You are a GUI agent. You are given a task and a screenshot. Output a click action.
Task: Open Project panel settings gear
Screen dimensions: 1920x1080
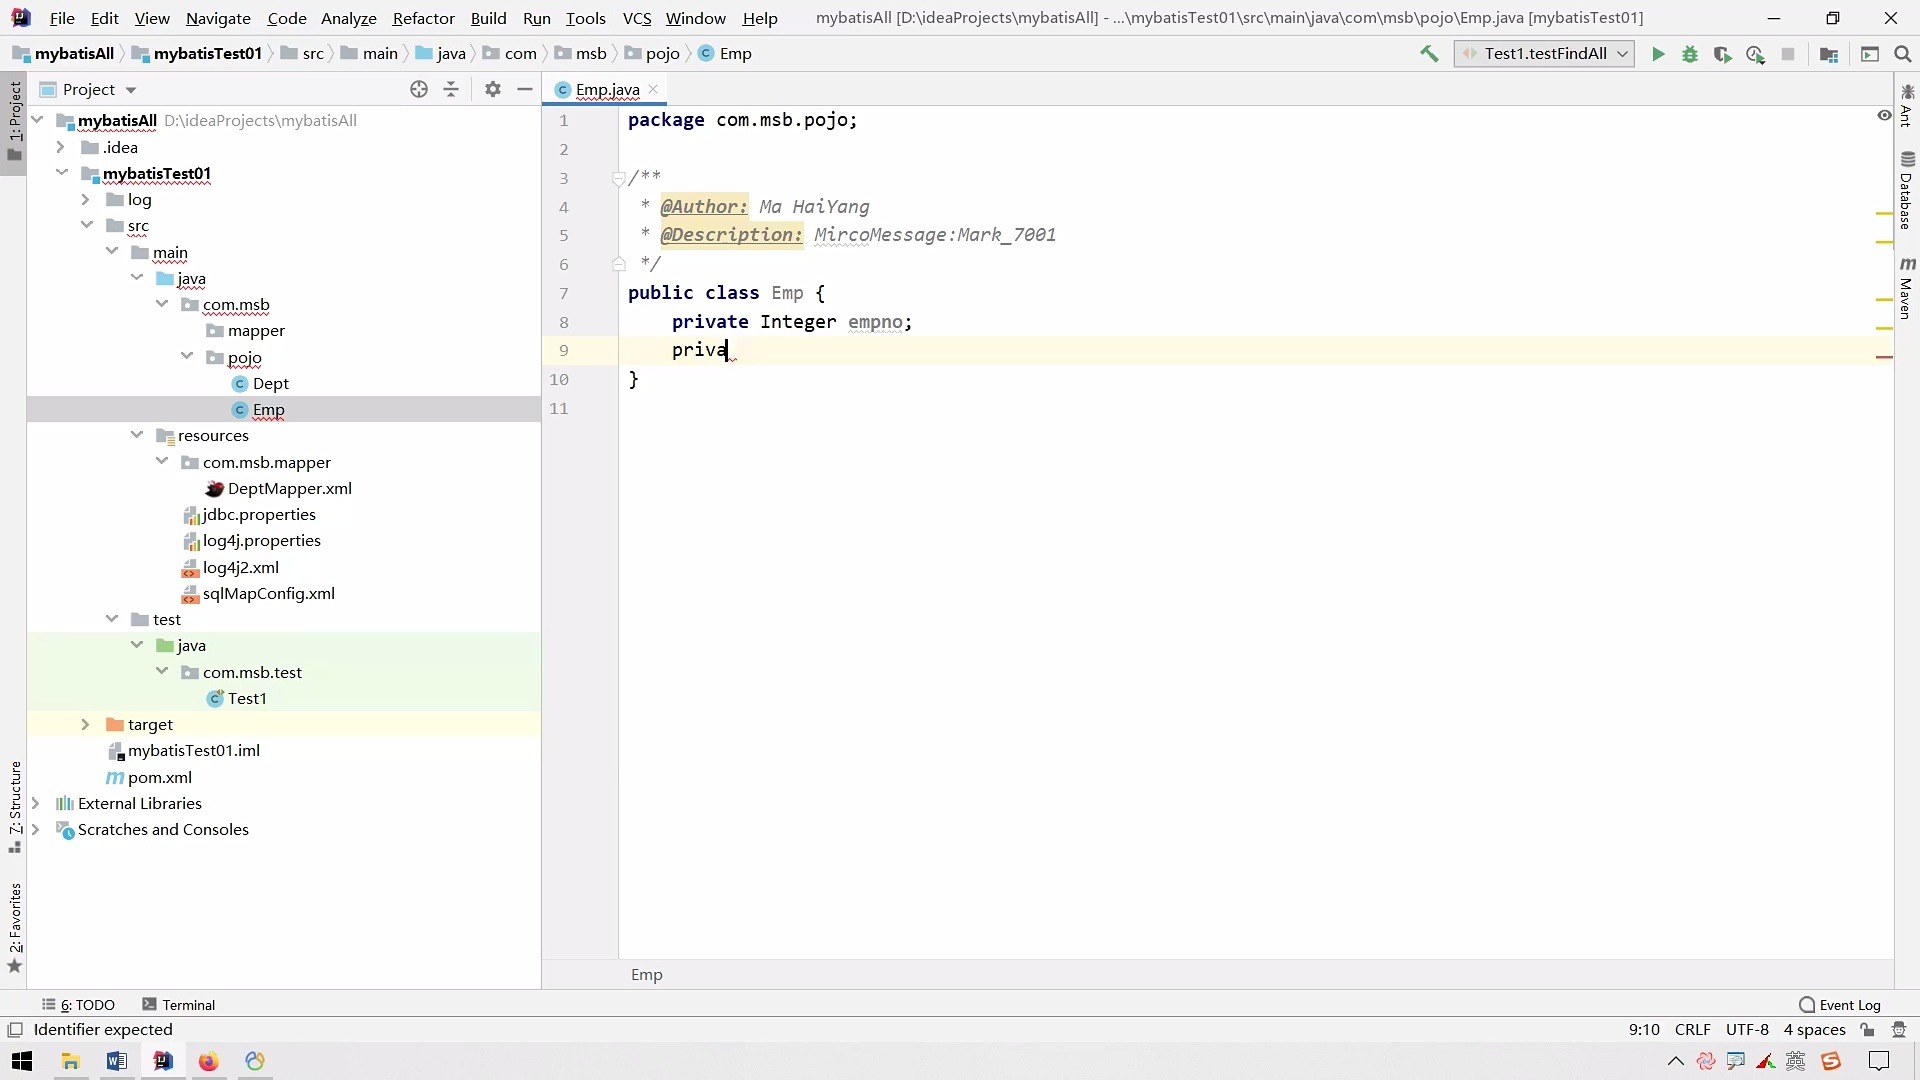[492, 89]
